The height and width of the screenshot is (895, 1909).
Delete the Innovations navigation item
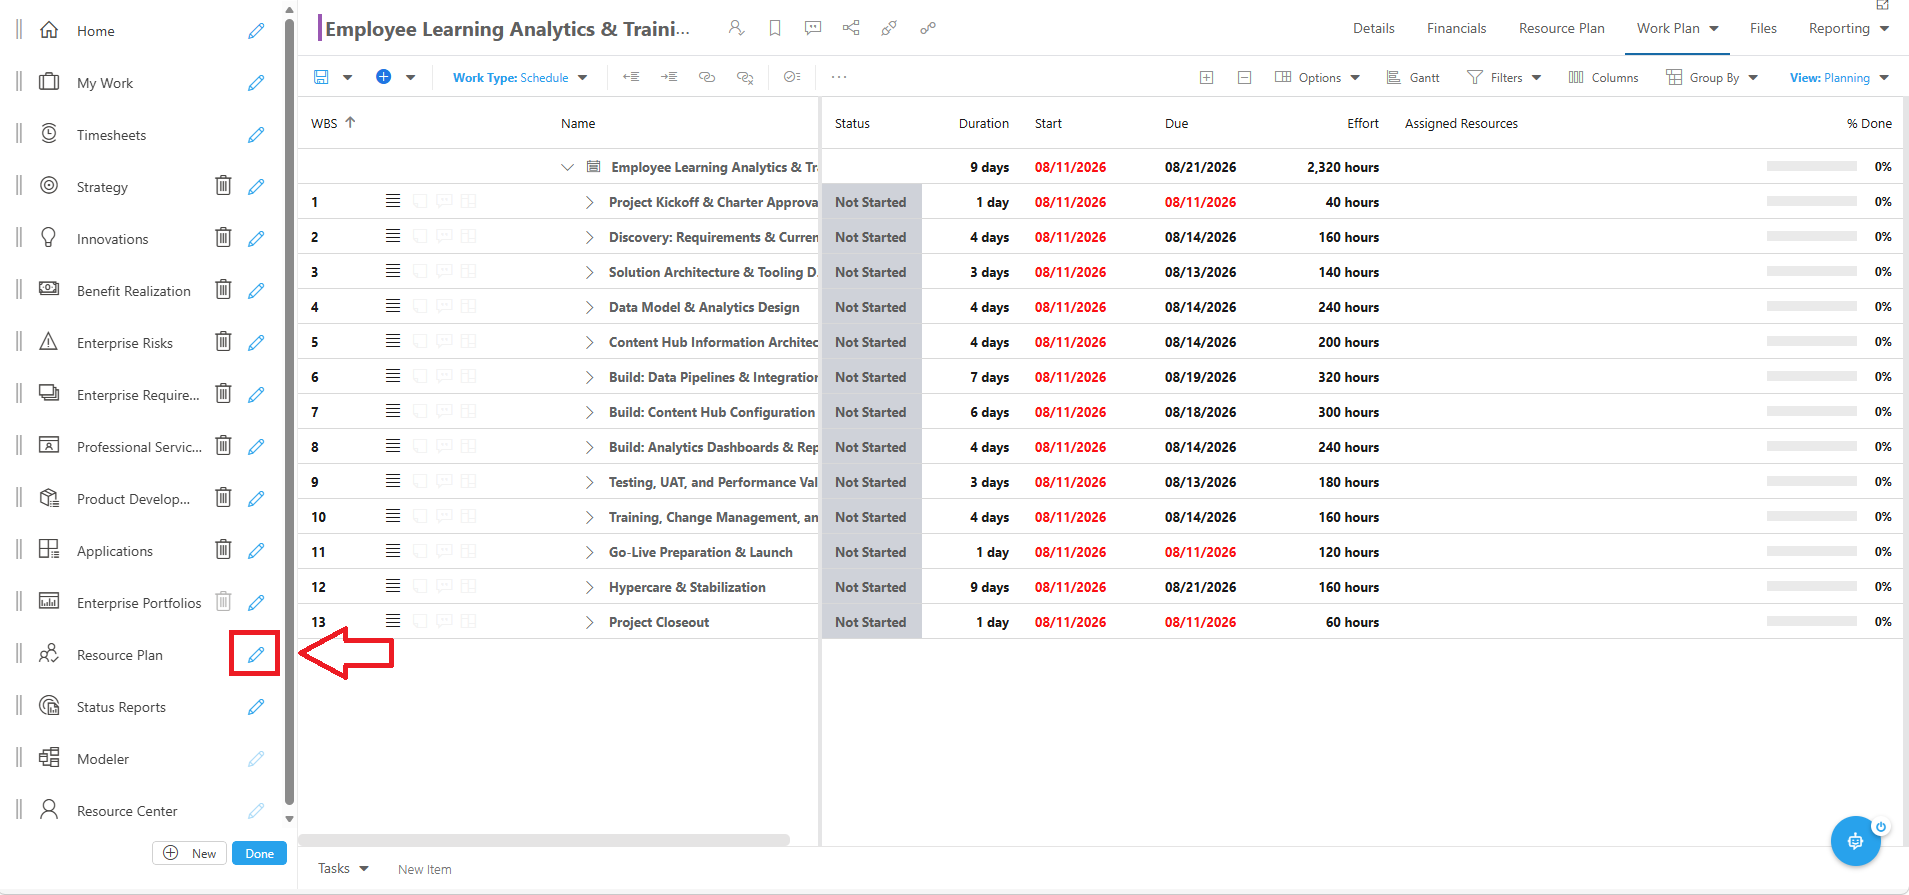[224, 237]
